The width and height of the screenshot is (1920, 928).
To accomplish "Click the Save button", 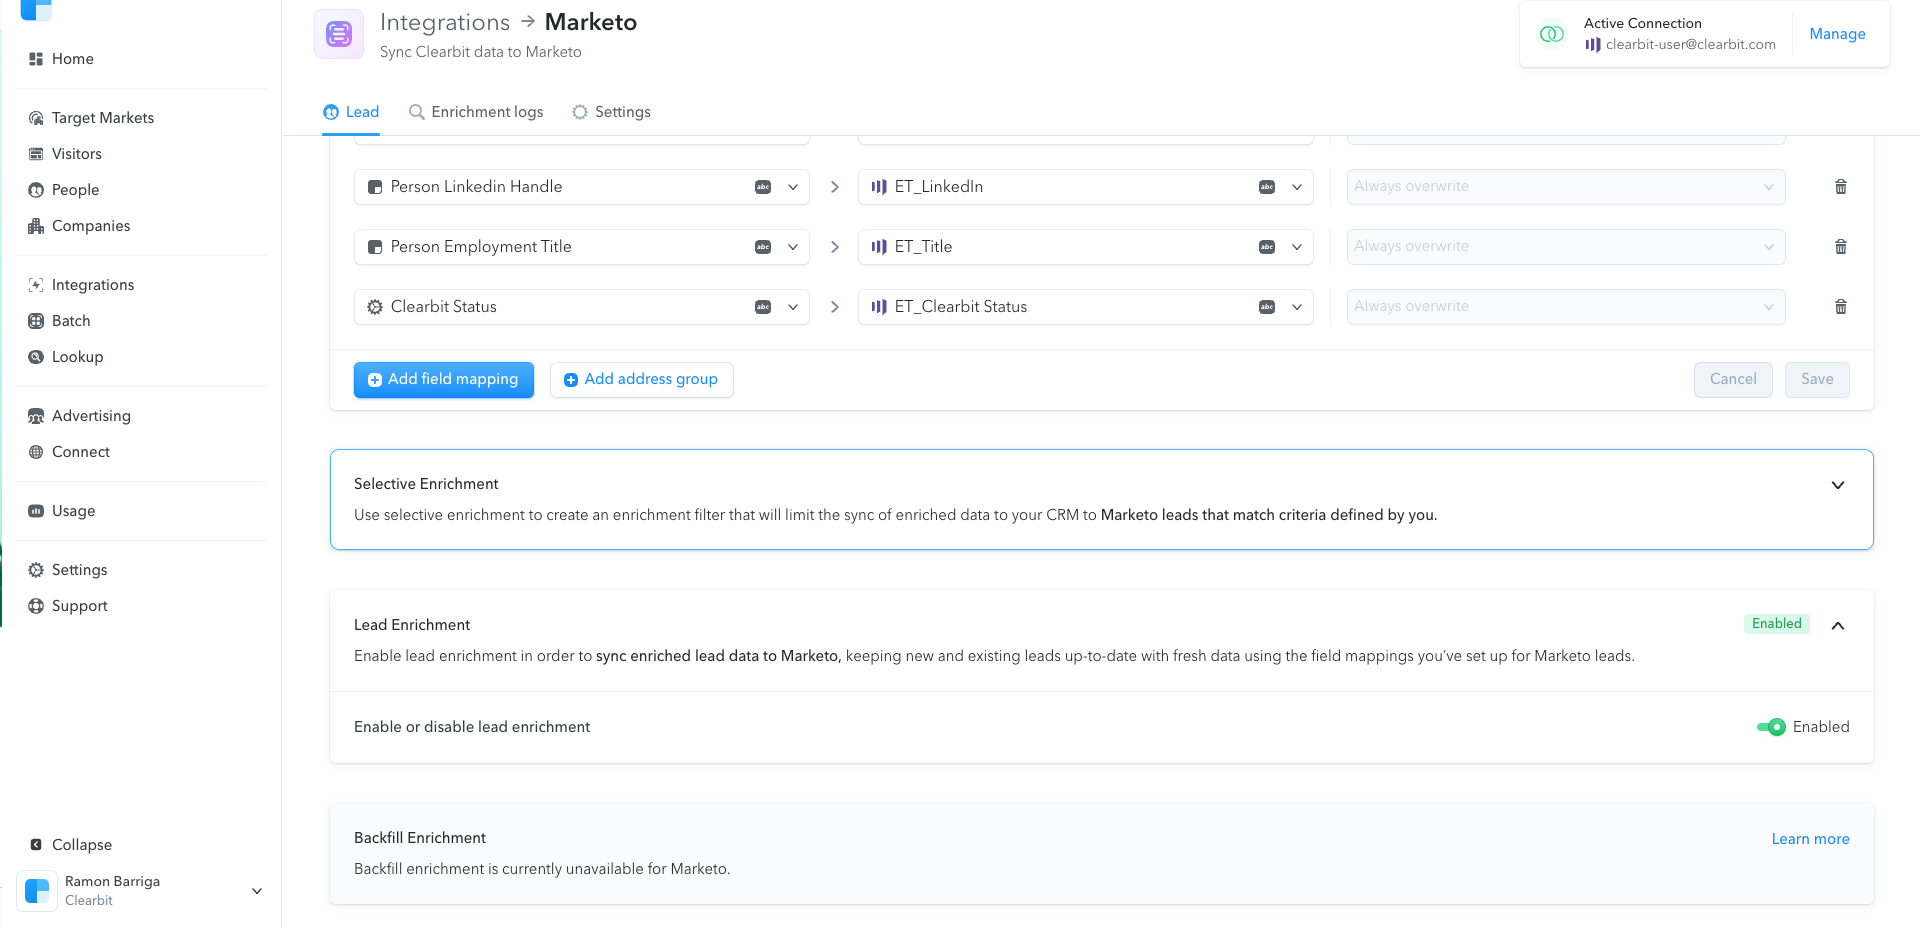I will click(1817, 380).
